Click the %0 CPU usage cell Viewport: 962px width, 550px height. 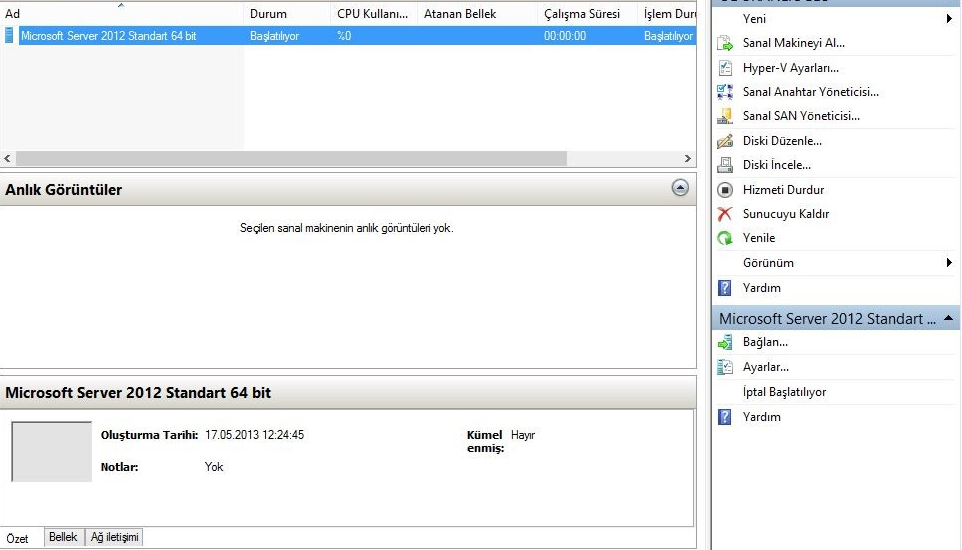coord(344,36)
